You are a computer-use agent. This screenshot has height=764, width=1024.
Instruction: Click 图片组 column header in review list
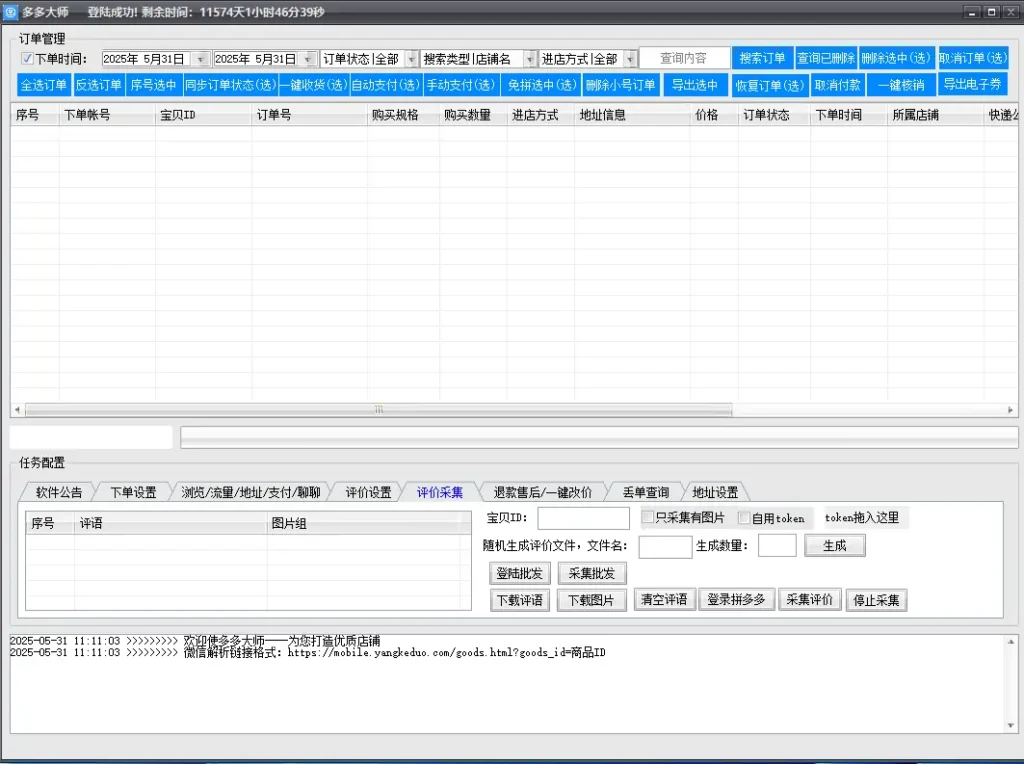point(368,523)
